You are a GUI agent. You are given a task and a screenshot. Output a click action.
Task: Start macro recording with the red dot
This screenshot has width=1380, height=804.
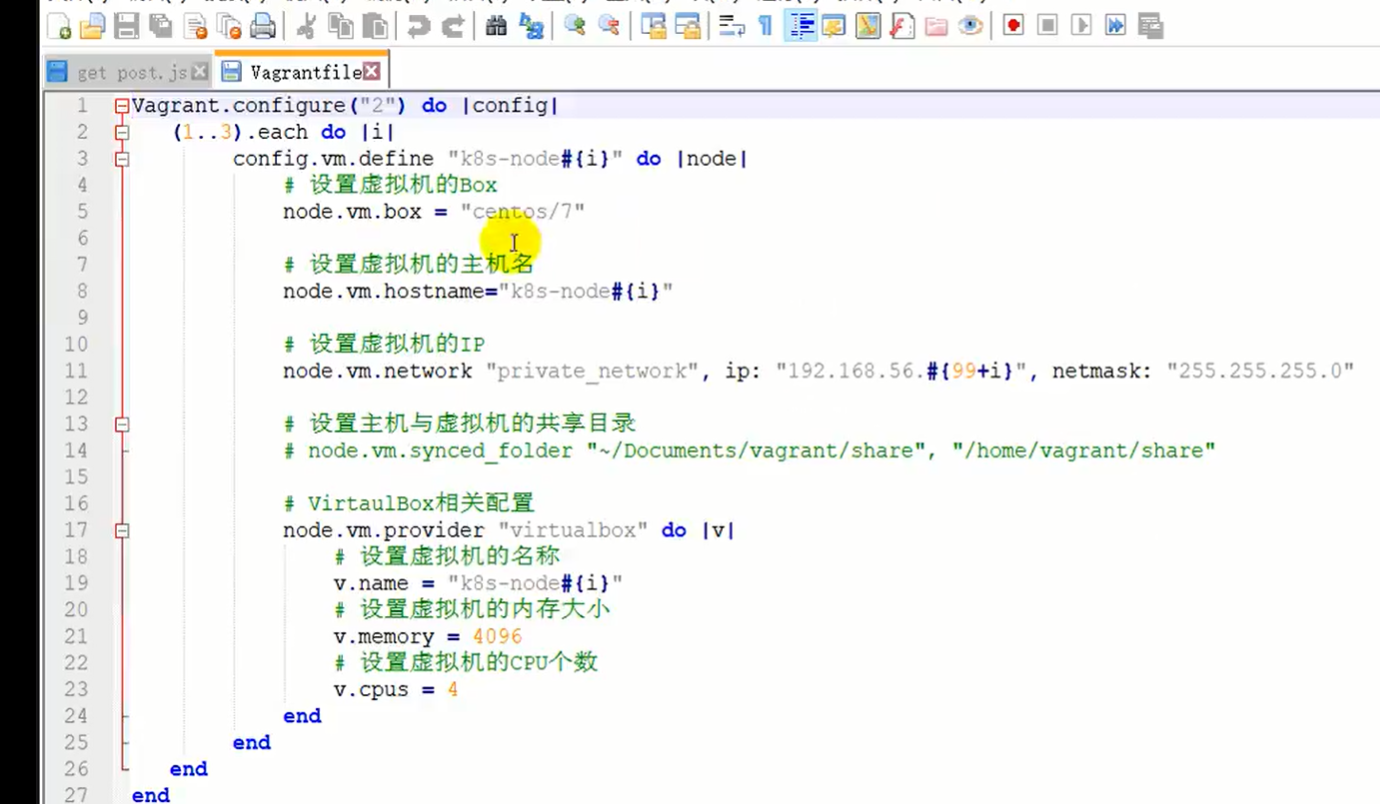tap(1013, 26)
